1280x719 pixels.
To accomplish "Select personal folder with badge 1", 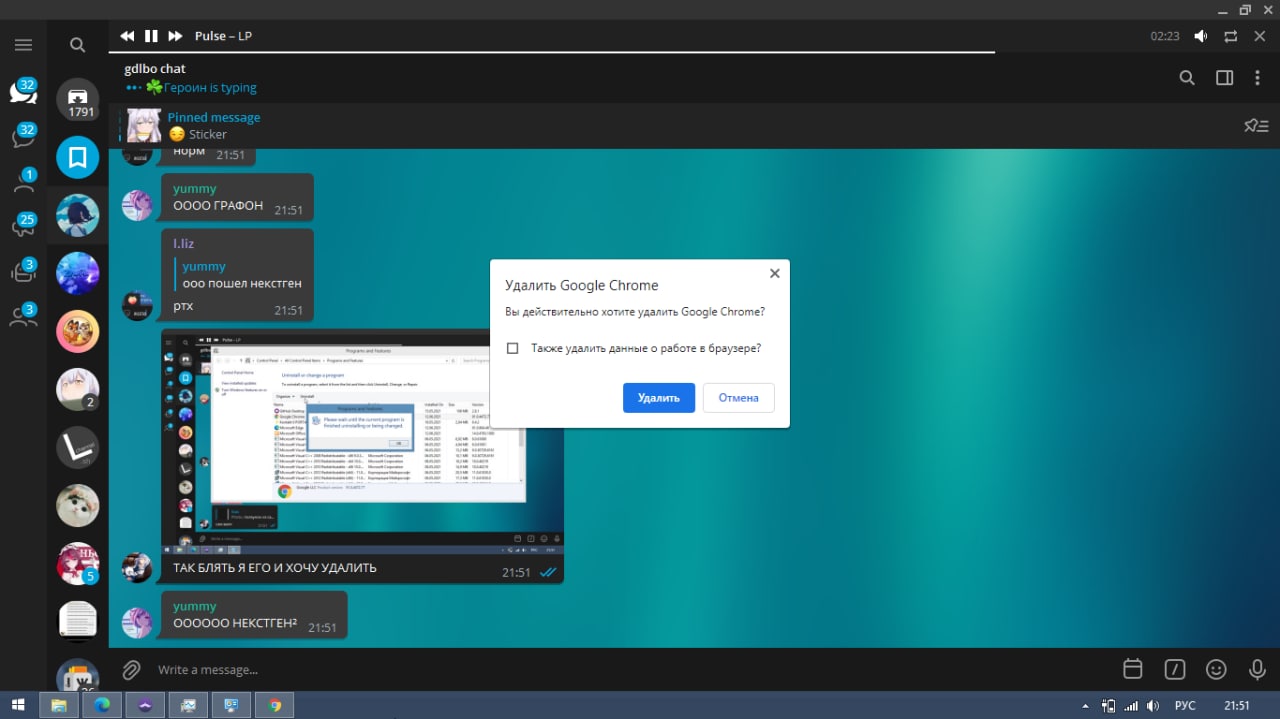I will [23, 181].
